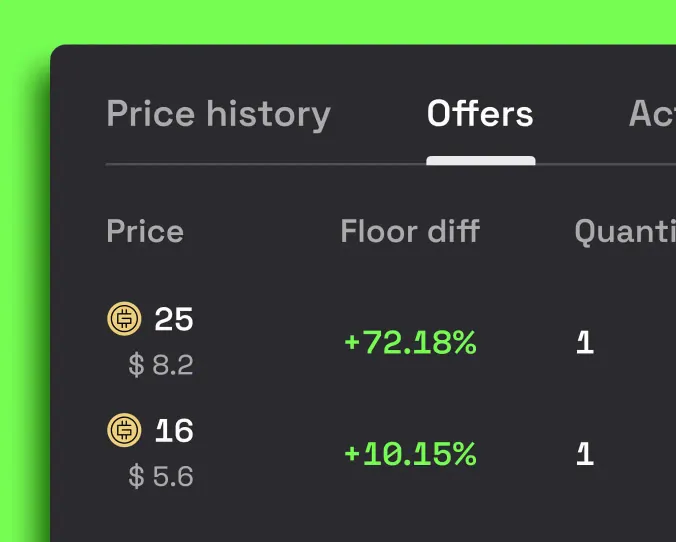Click the gold coin icon beside 16
This screenshot has width=676, height=542.
tap(125, 430)
